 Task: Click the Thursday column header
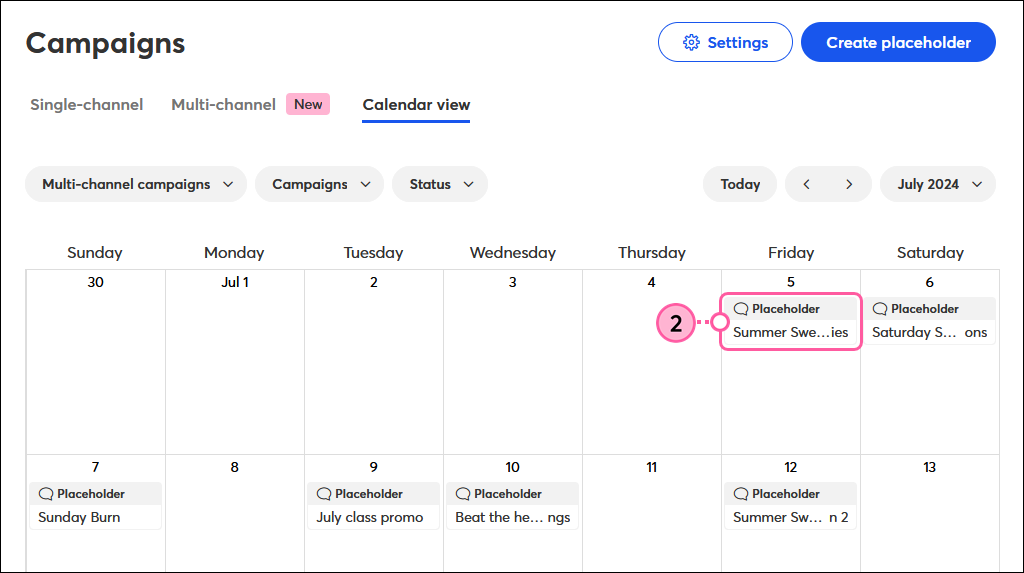click(652, 252)
